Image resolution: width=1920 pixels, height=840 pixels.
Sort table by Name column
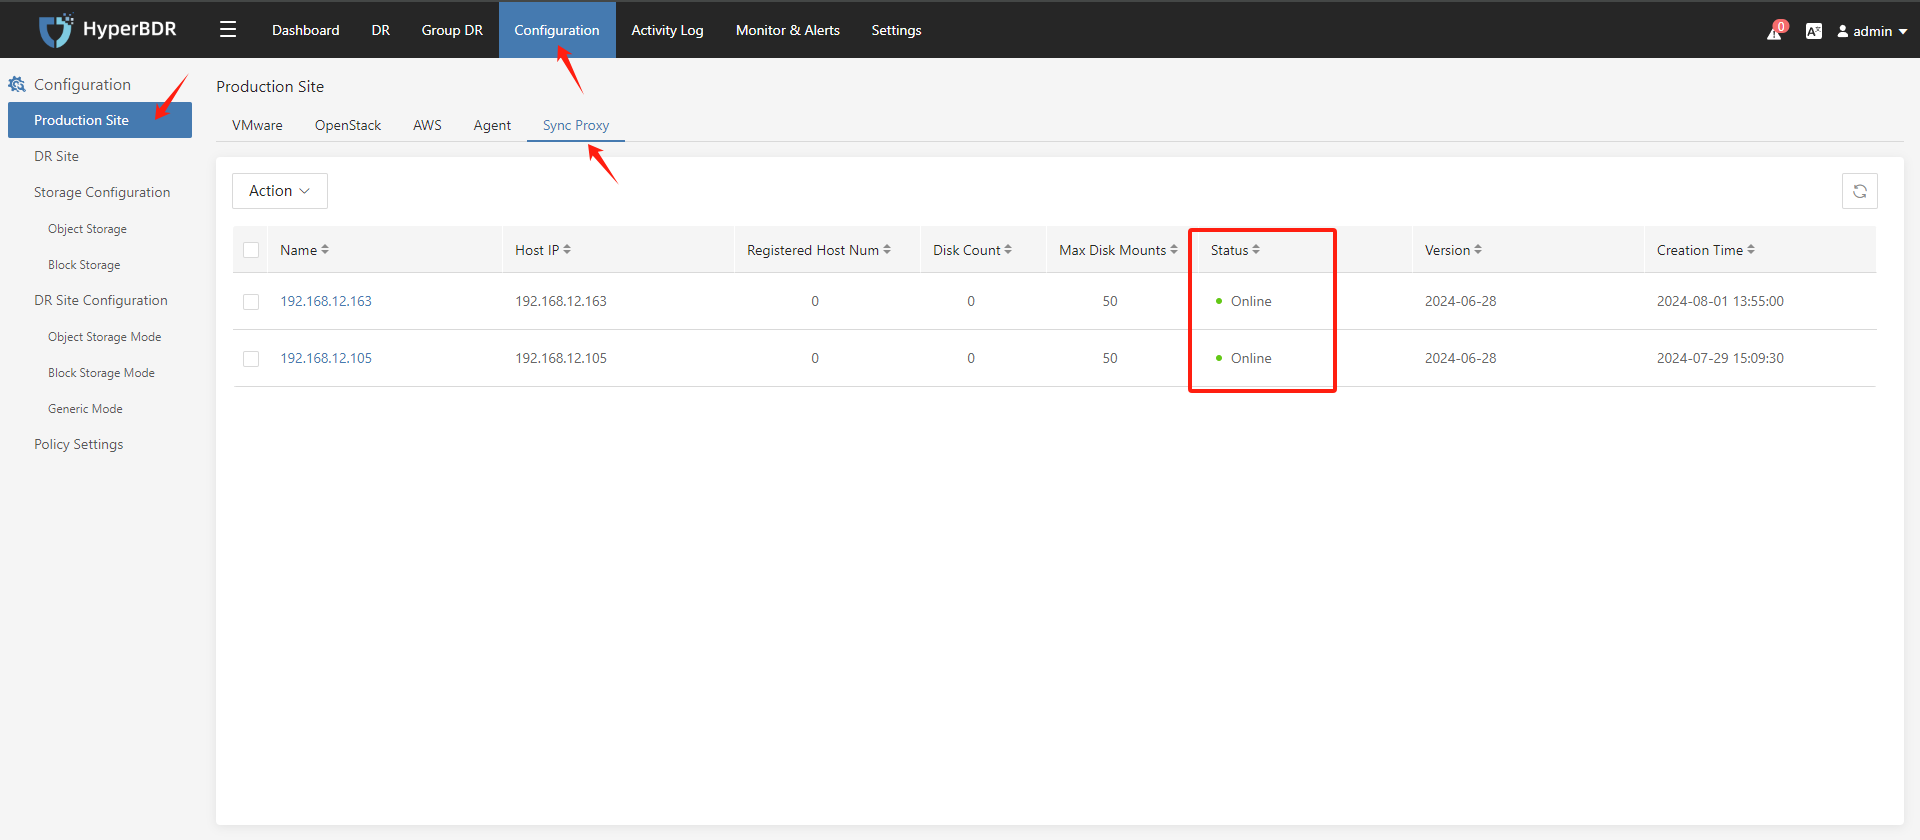tap(324, 250)
